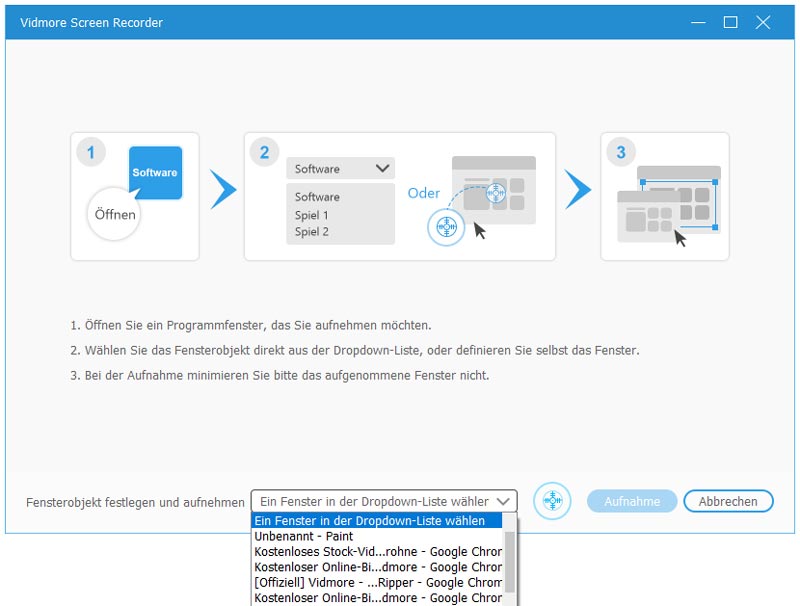Click the number 2 badge in the step illustration
This screenshot has height=606, width=800.
(264, 153)
